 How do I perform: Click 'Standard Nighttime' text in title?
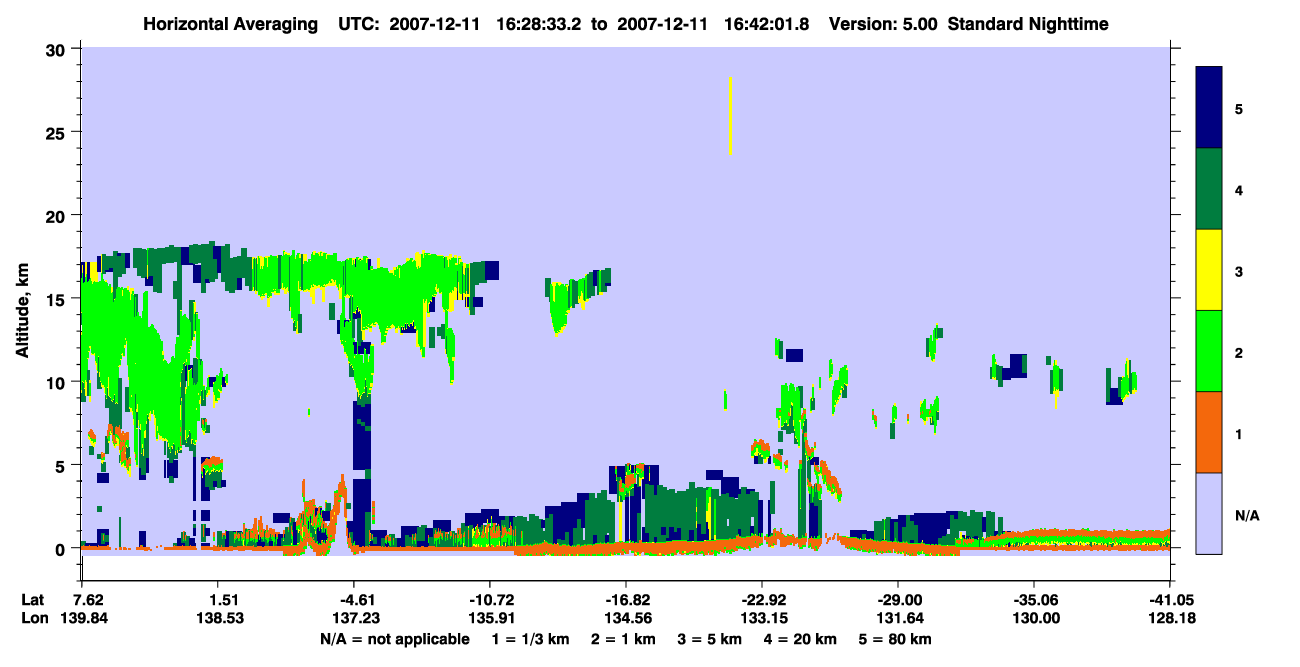1028,24
